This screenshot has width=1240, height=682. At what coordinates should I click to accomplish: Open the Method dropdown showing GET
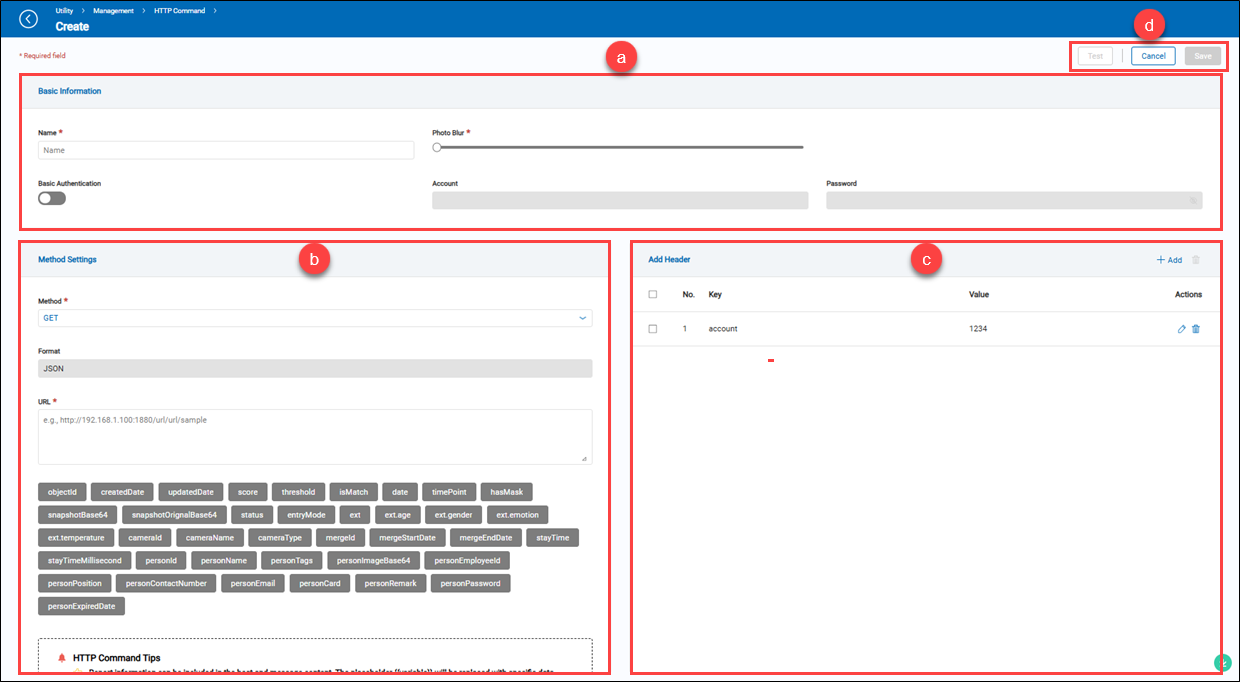(315, 318)
